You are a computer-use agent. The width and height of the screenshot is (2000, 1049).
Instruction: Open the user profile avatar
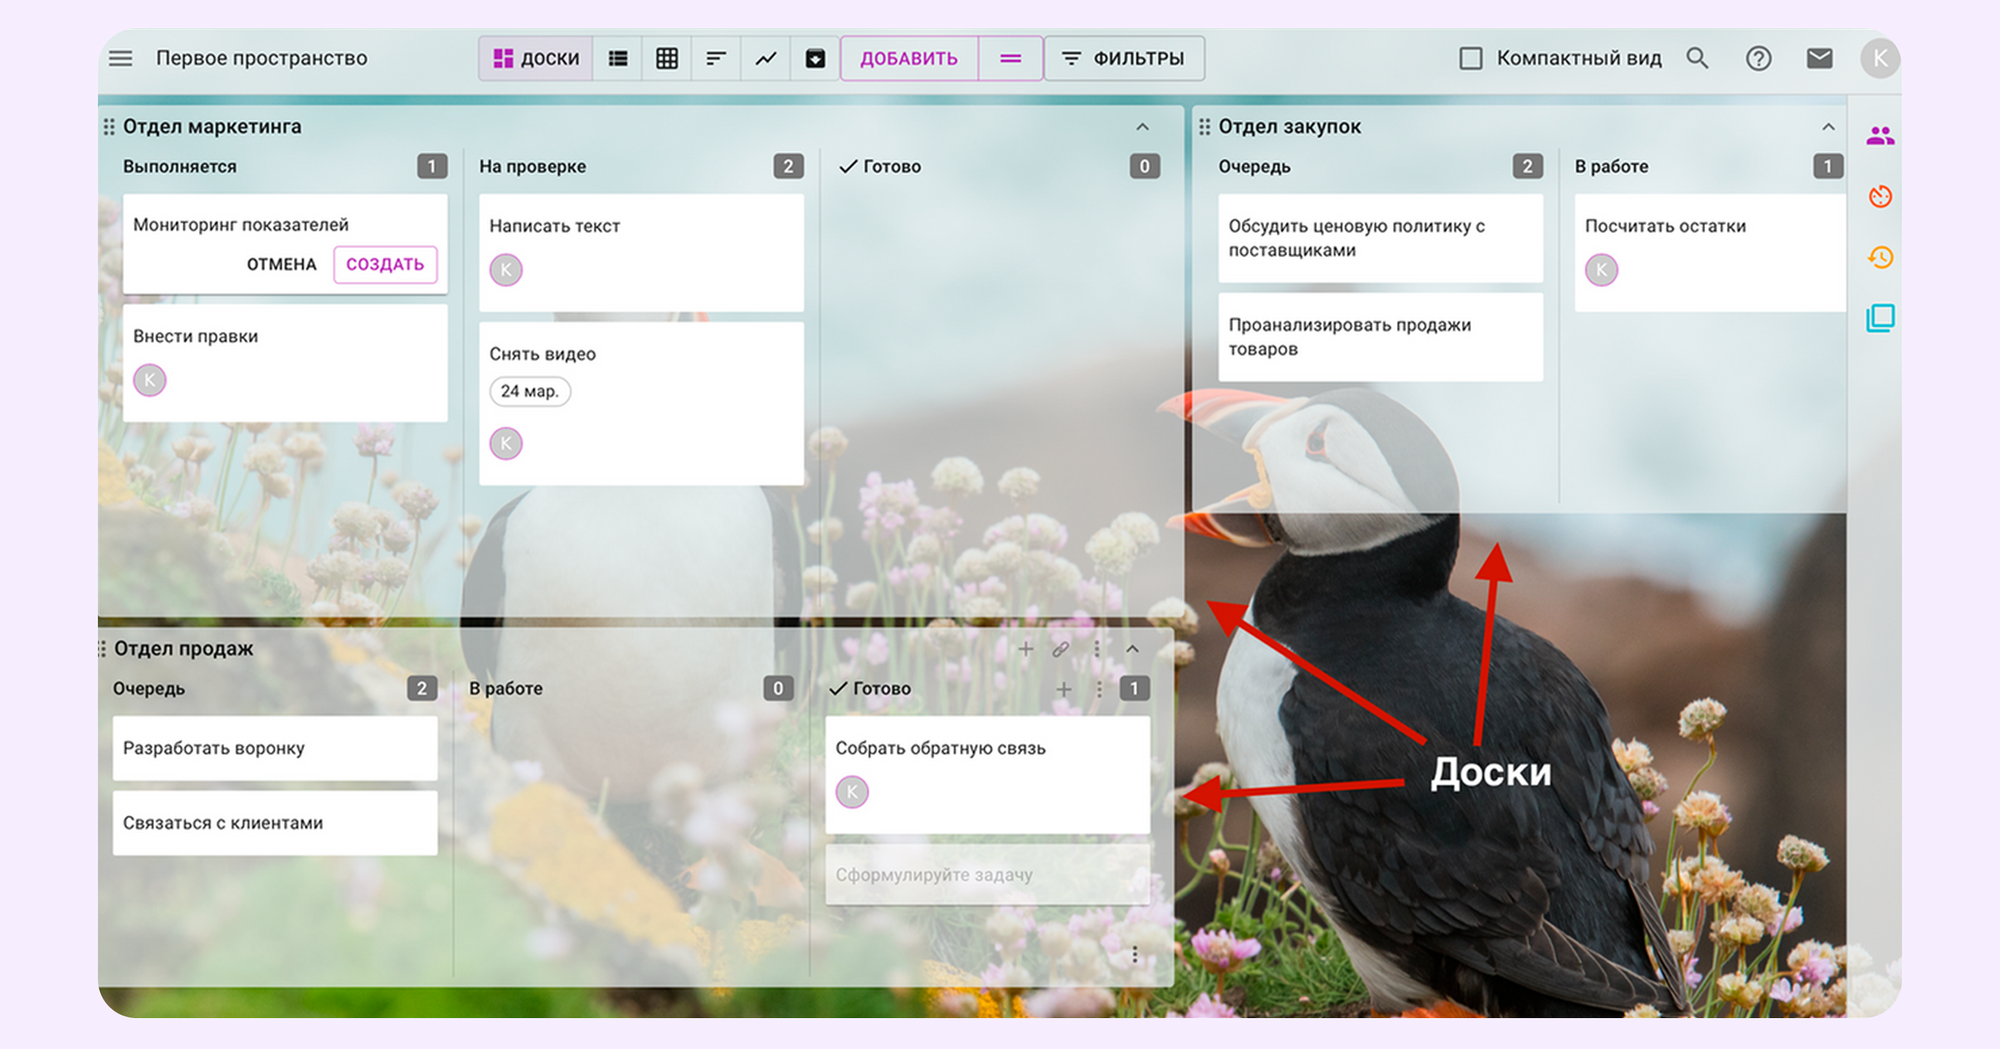pyautogui.click(x=1880, y=58)
